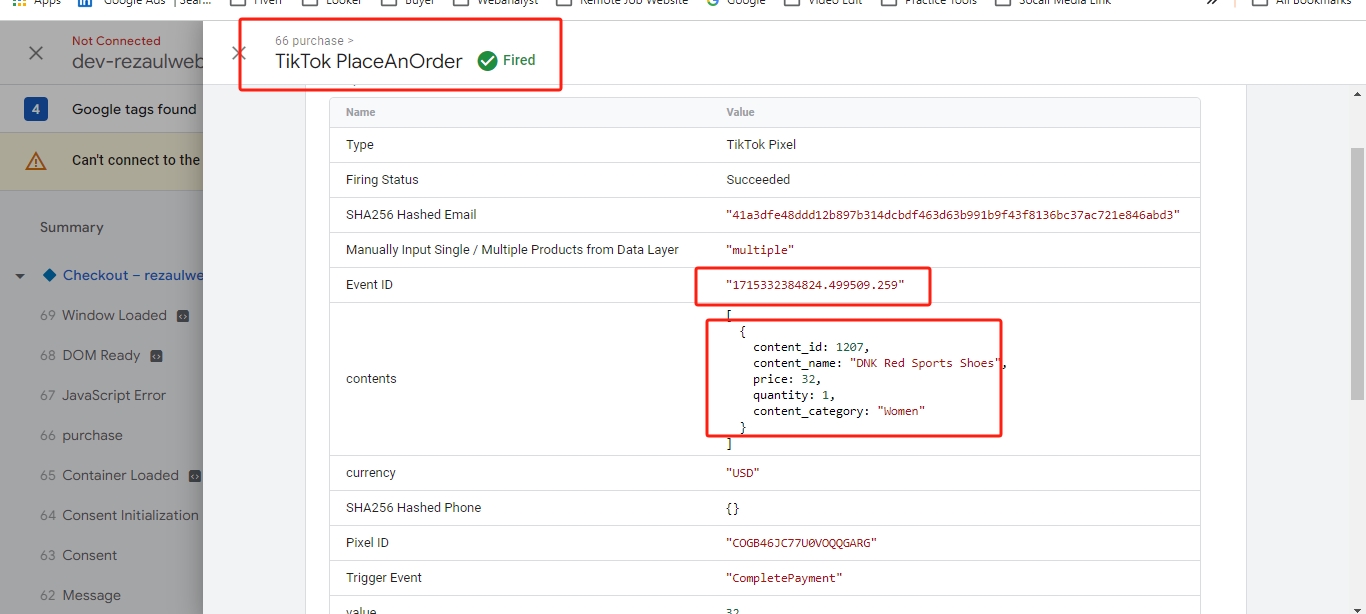The image size is (1366, 614).
Task: Click the "multiple" value
Action: [x=760, y=250]
